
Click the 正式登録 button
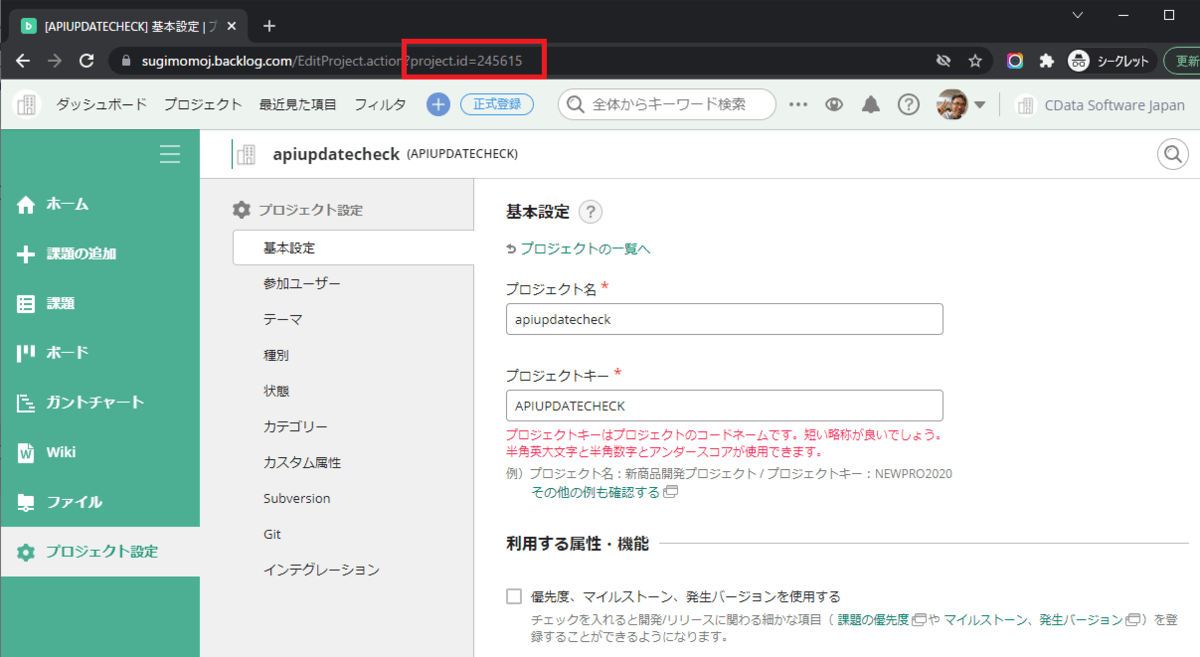click(x=497, y=104)
